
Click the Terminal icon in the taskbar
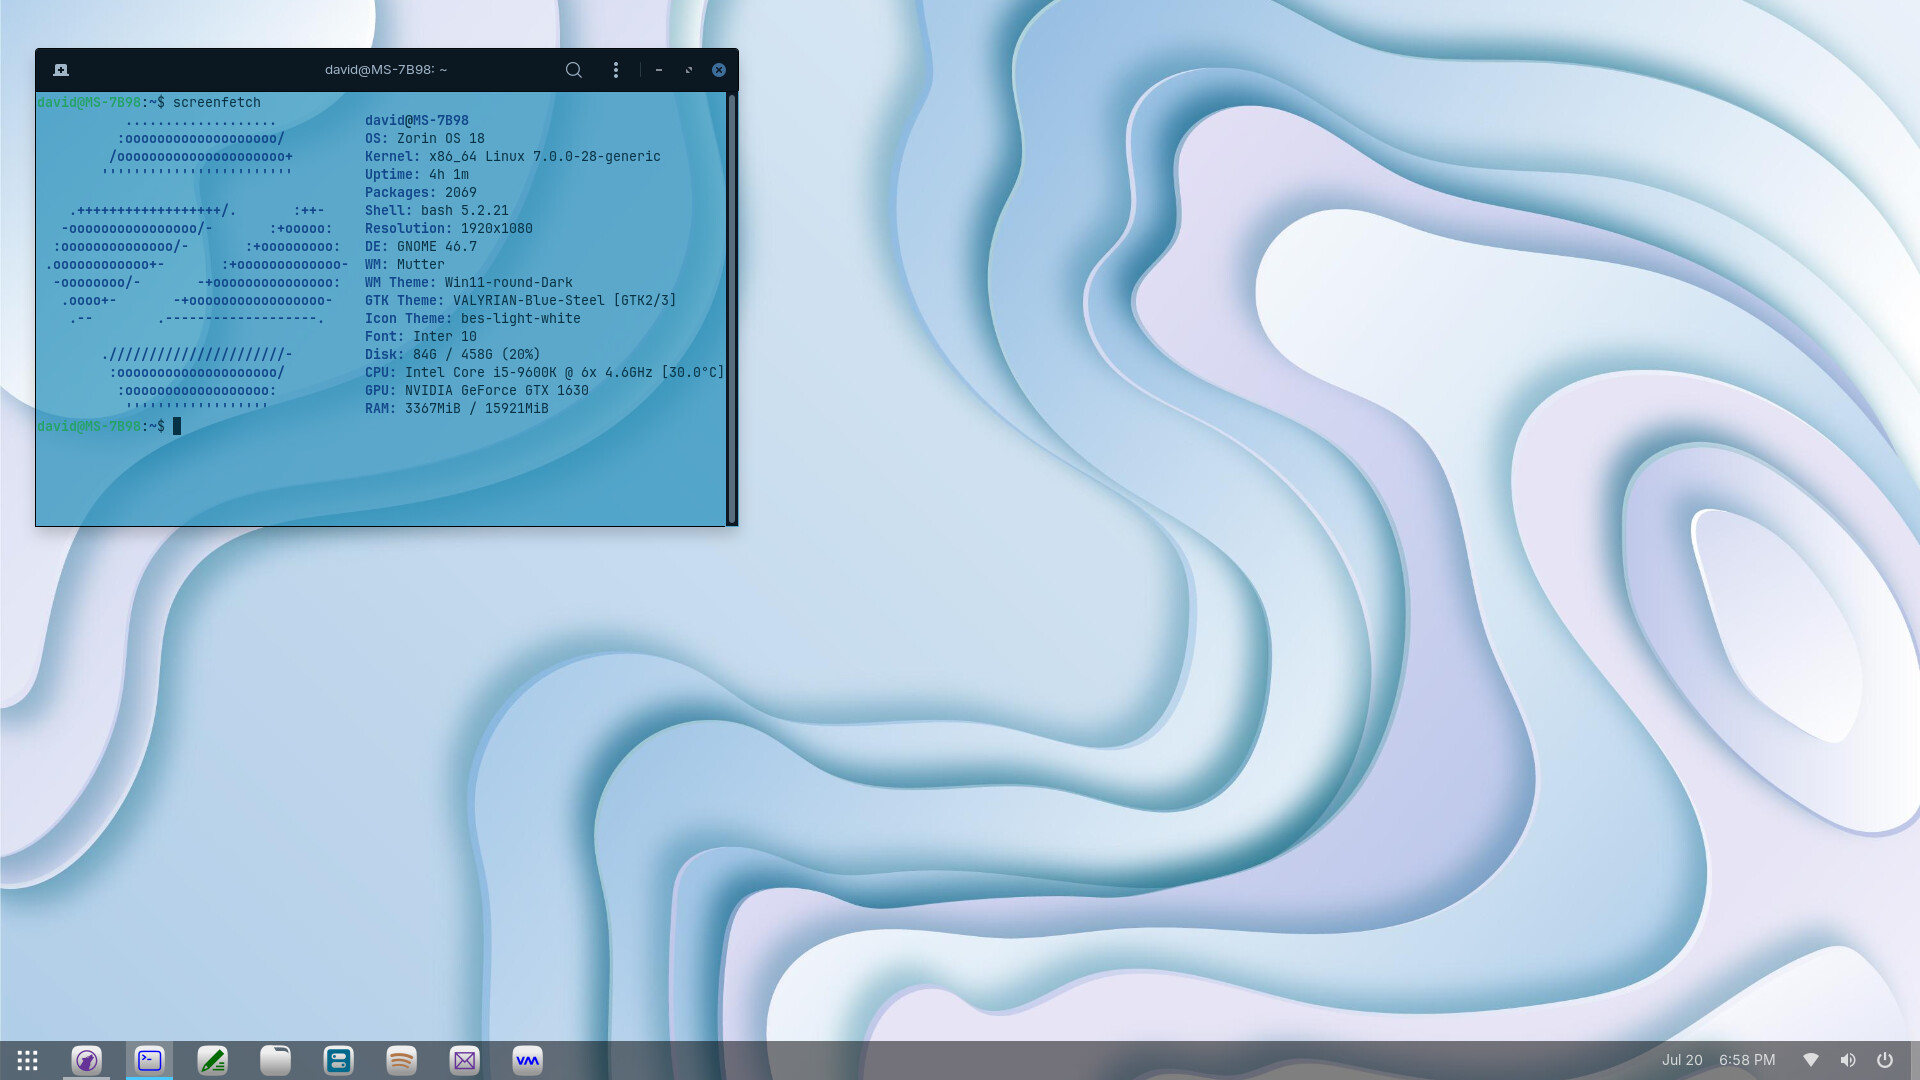pyautogui.click(x=150, y=1060)
